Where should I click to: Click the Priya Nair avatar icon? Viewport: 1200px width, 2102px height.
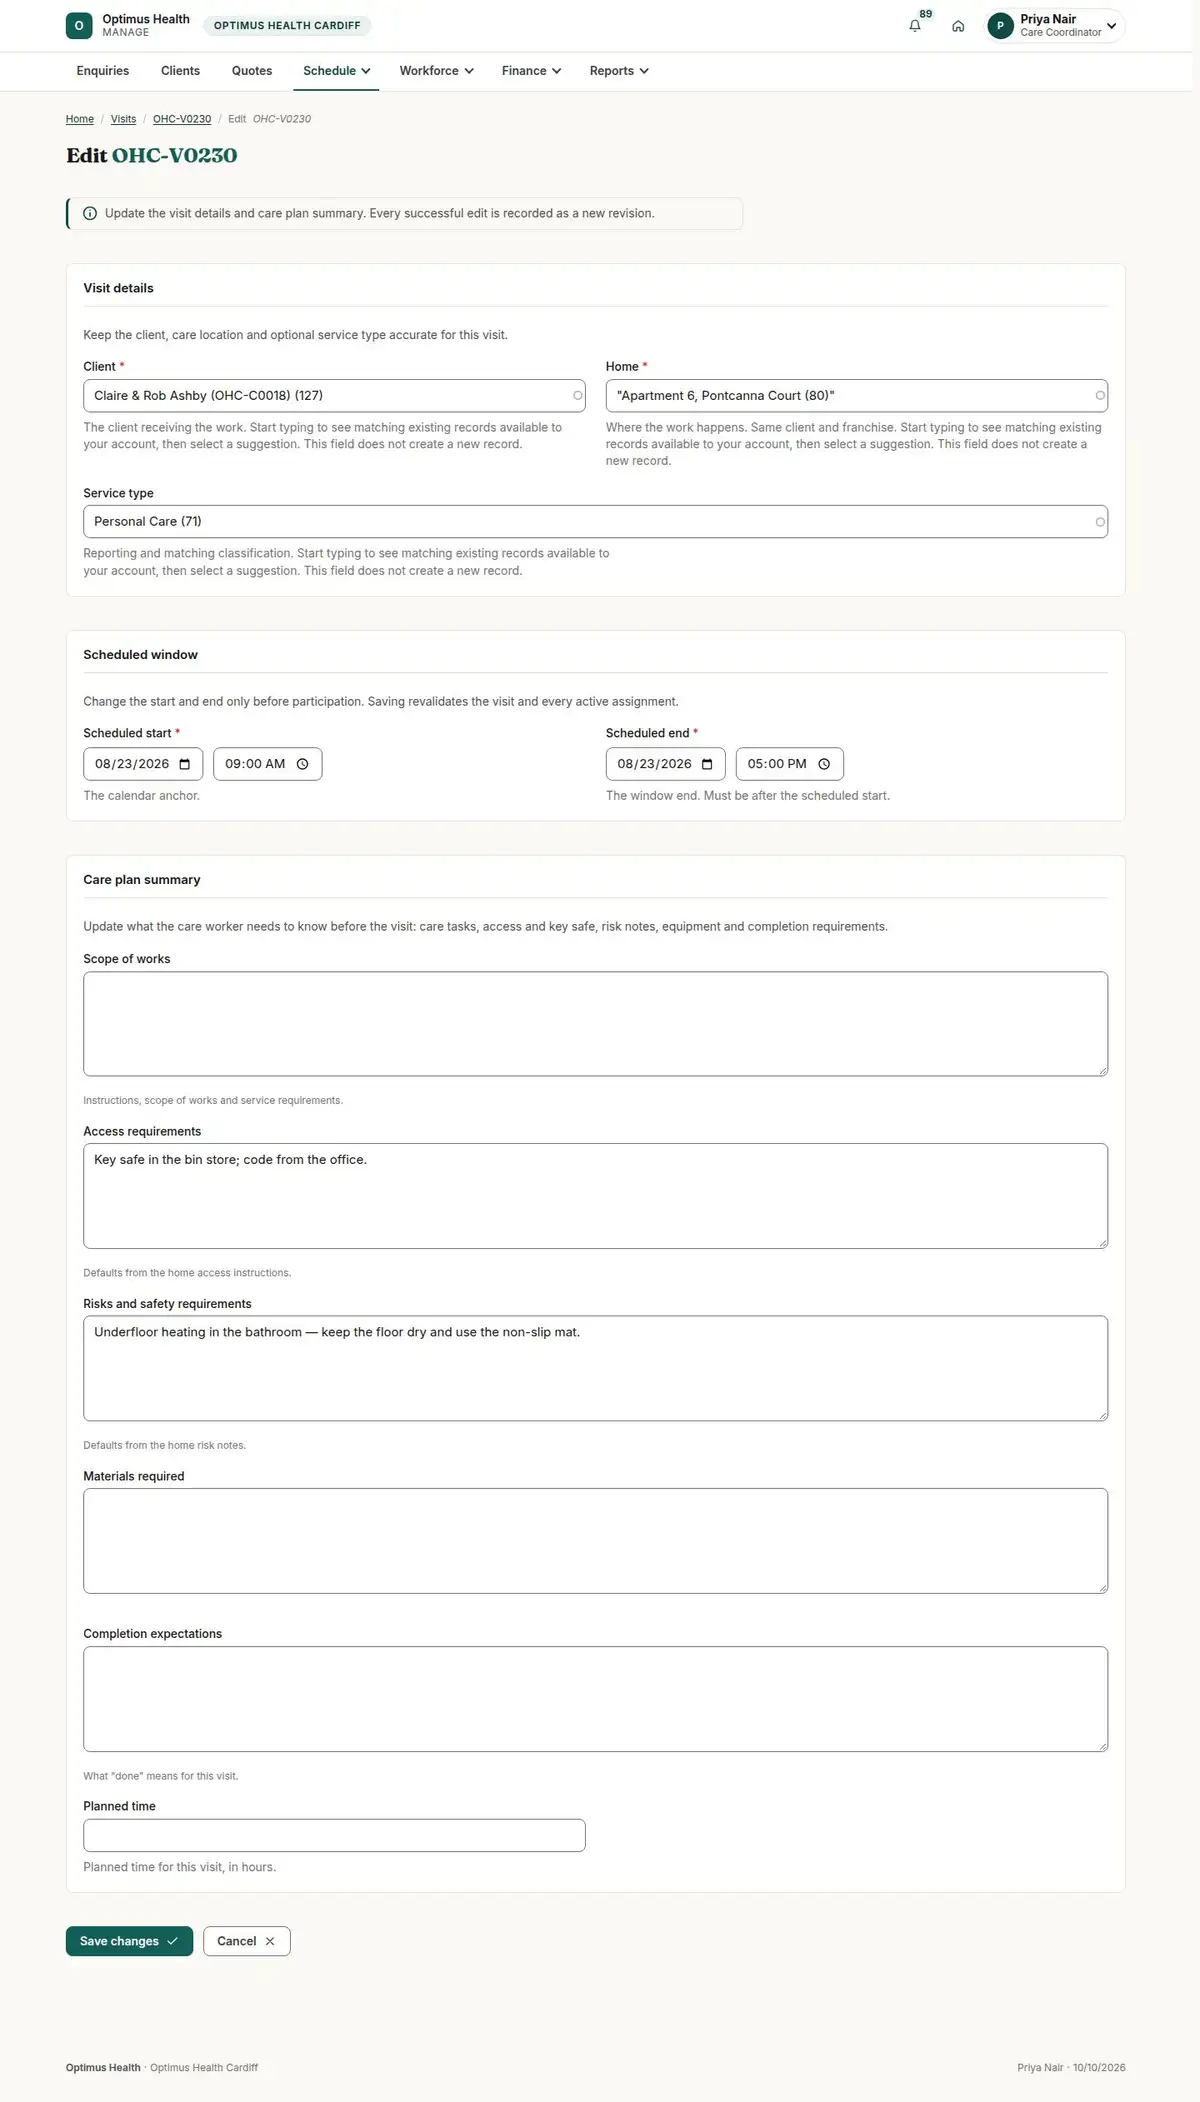1000,26
